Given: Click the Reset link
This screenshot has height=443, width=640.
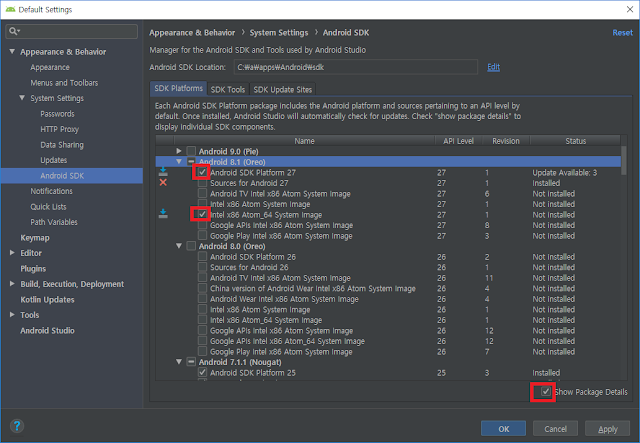Looking at the screenshot, I should pos(622,33).
